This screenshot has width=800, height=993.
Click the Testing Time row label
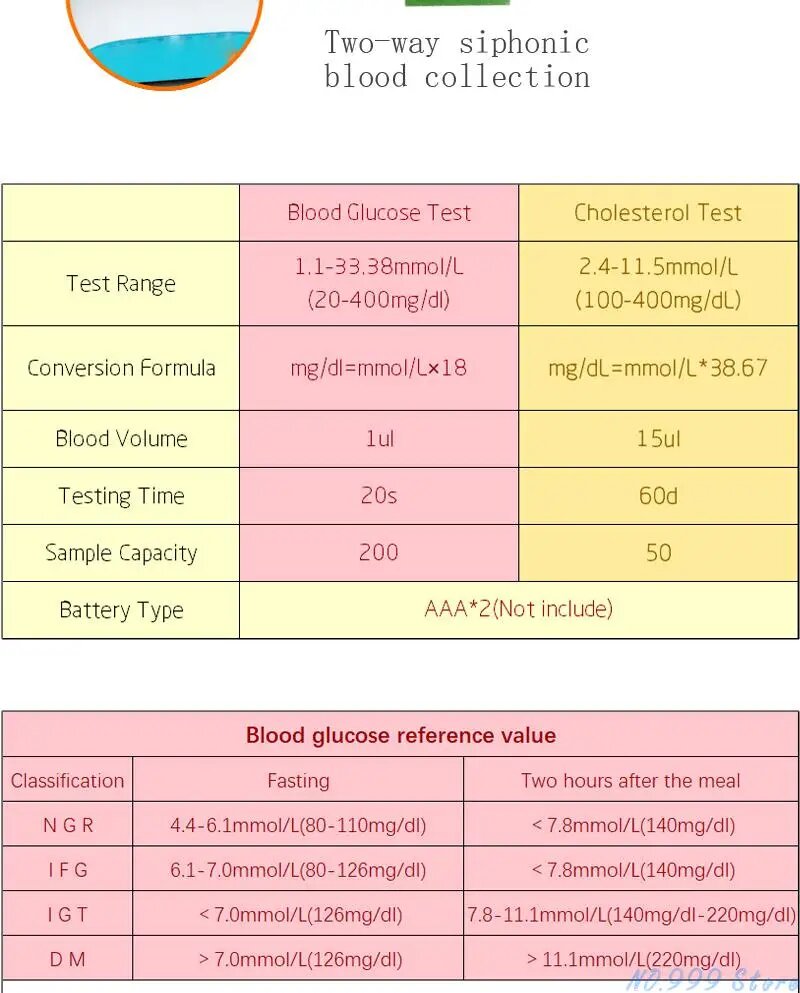[x=121, y=496]
